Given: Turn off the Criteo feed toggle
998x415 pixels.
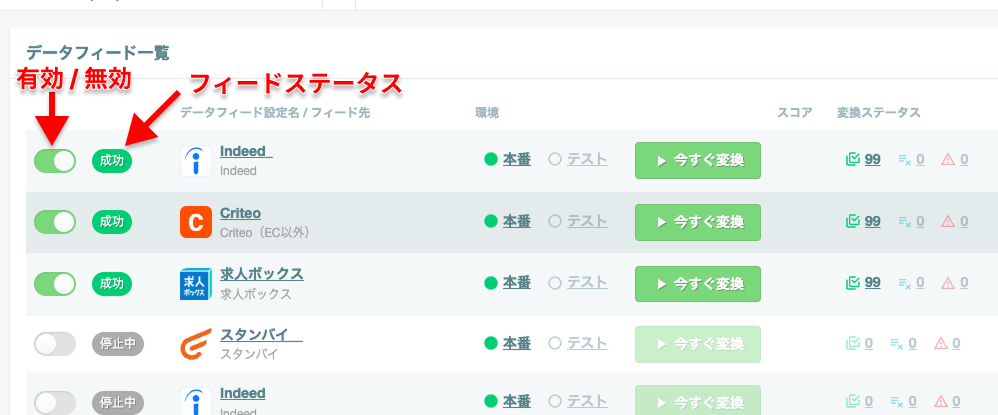Looking at the screenshot, I should pyautogui.click(x=55, y=222).
